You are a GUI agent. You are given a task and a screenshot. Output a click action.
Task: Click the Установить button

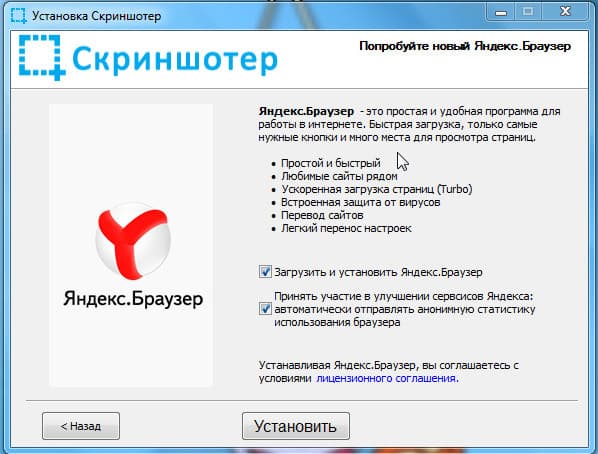(296, 426)
